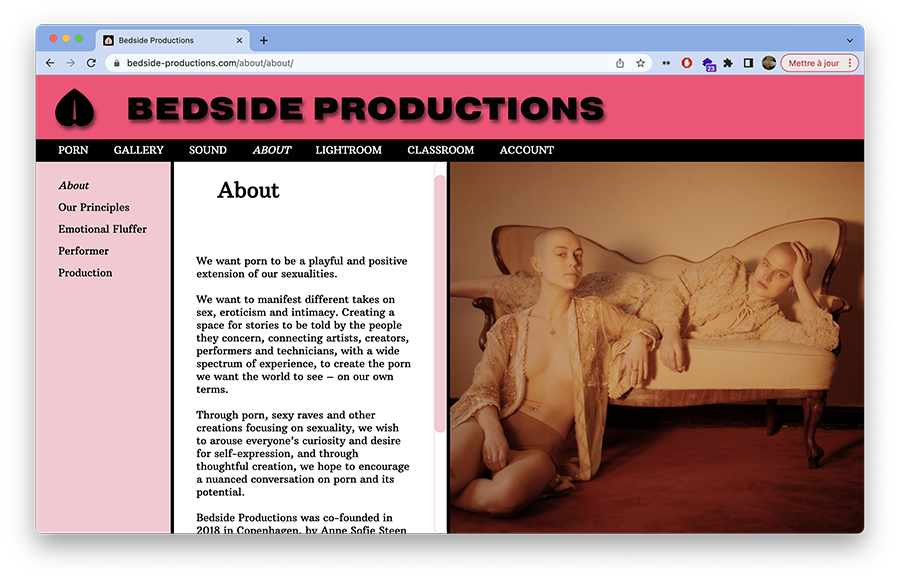The width and height of the screenshot is (900, 581).
Task: Click the padlock site security icon
Action: tap(117, 63)
